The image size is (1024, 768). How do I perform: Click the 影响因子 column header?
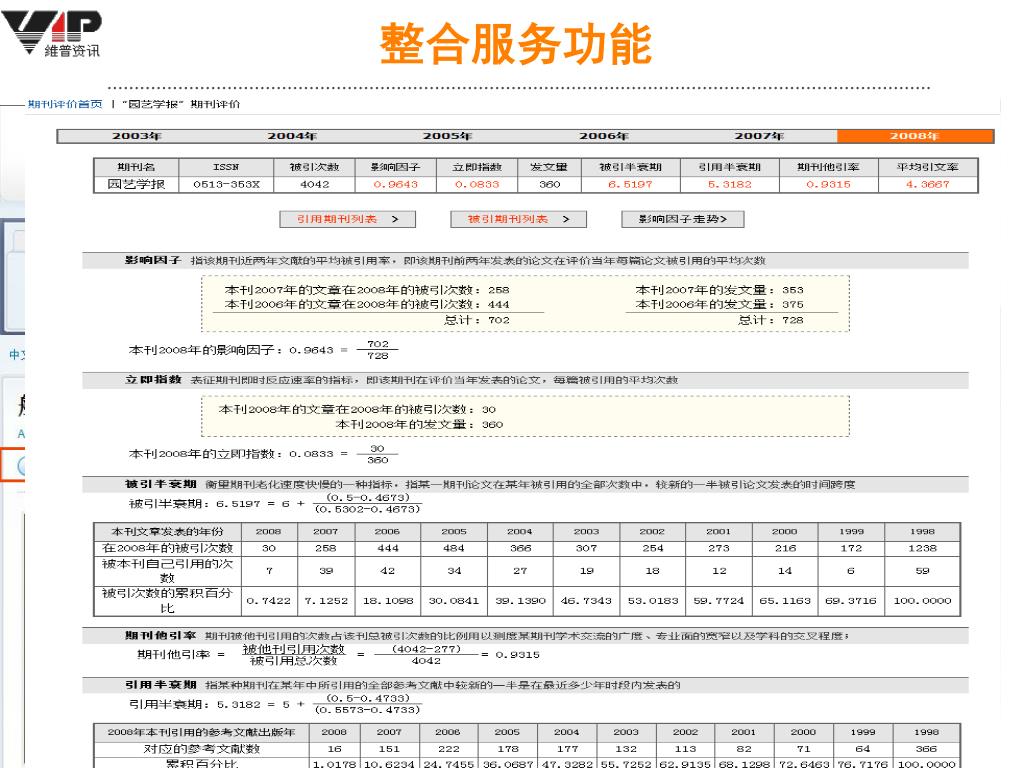click(x=395, y=167)
